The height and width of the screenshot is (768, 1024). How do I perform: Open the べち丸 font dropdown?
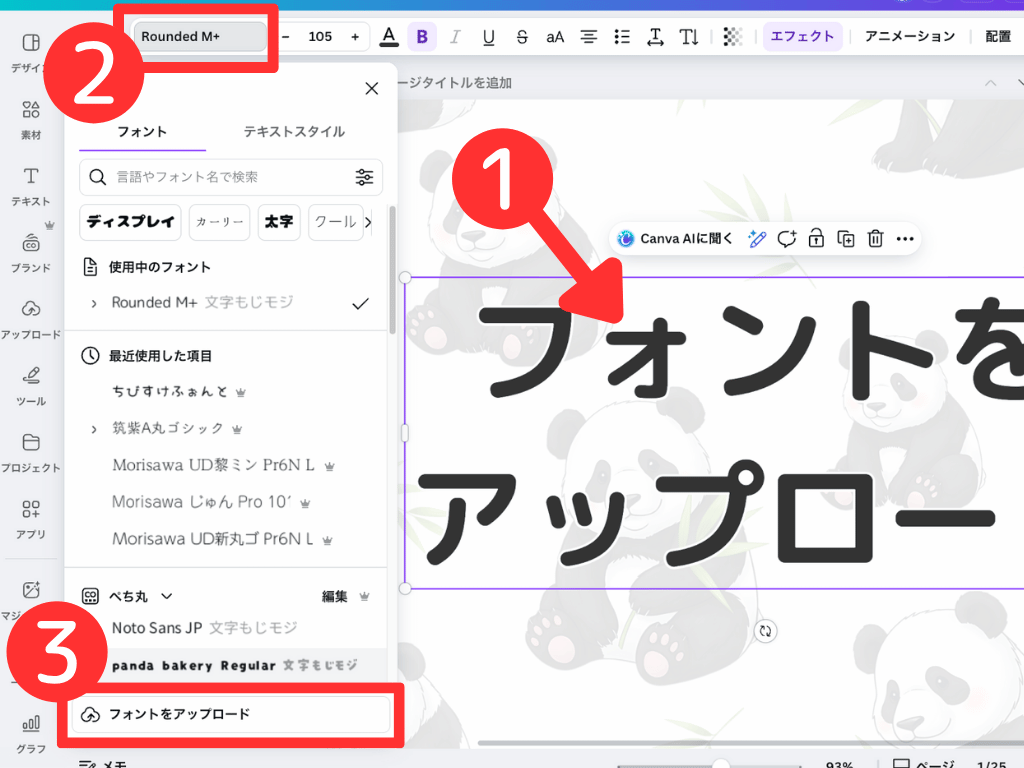[165, 595]
